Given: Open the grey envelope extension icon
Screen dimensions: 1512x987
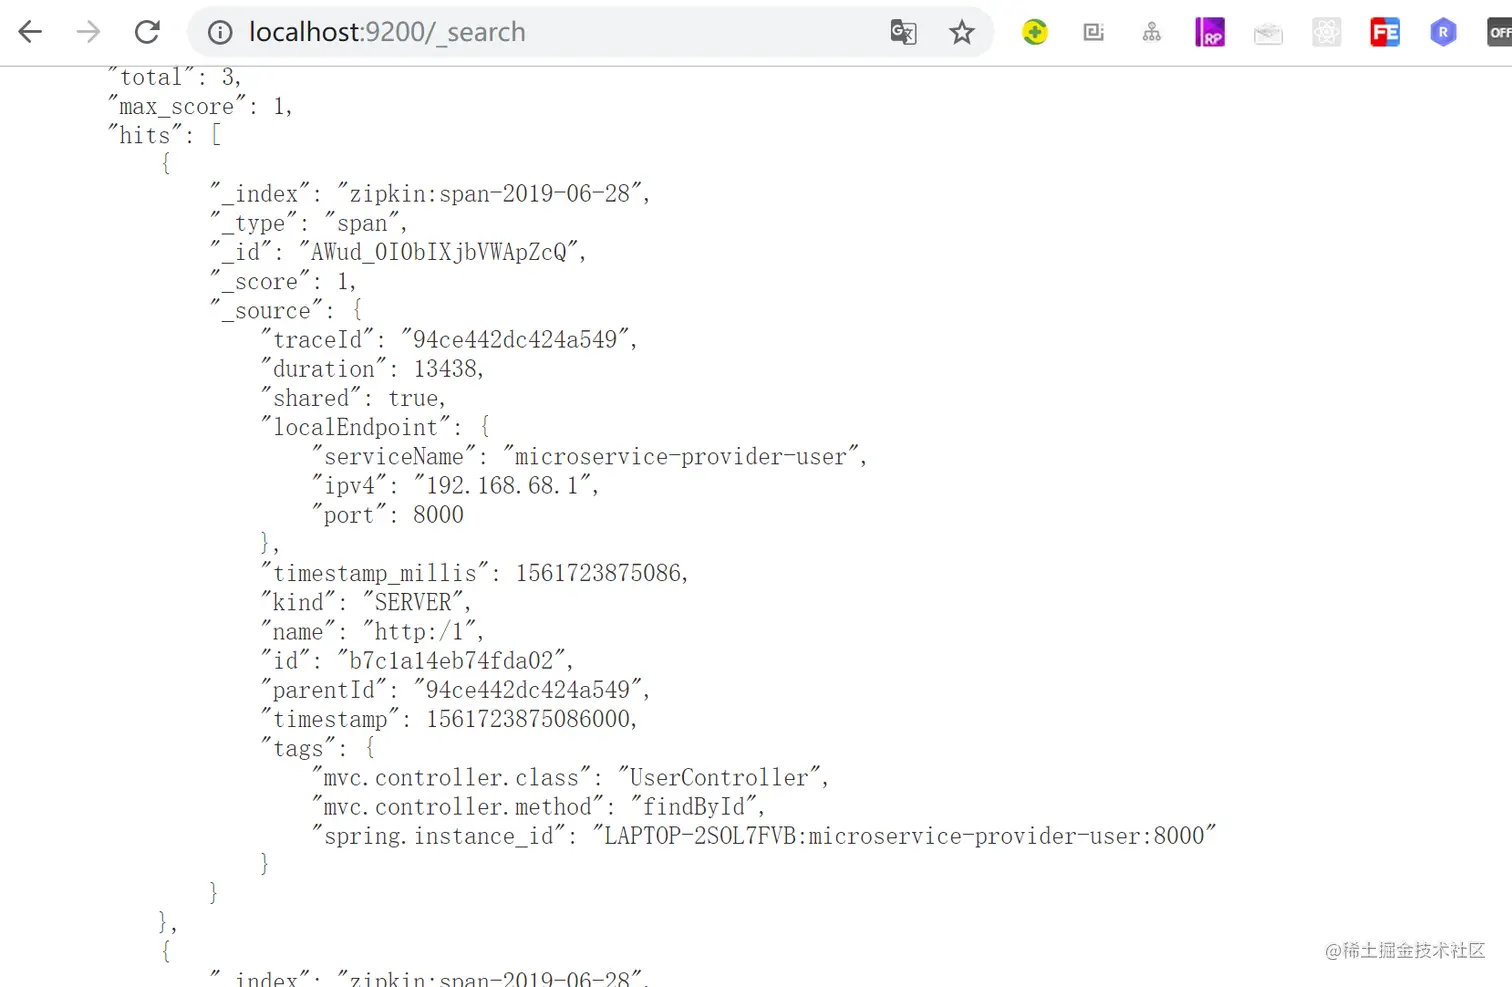Looking at the screenshot, I should click(x=1268, y=34).
